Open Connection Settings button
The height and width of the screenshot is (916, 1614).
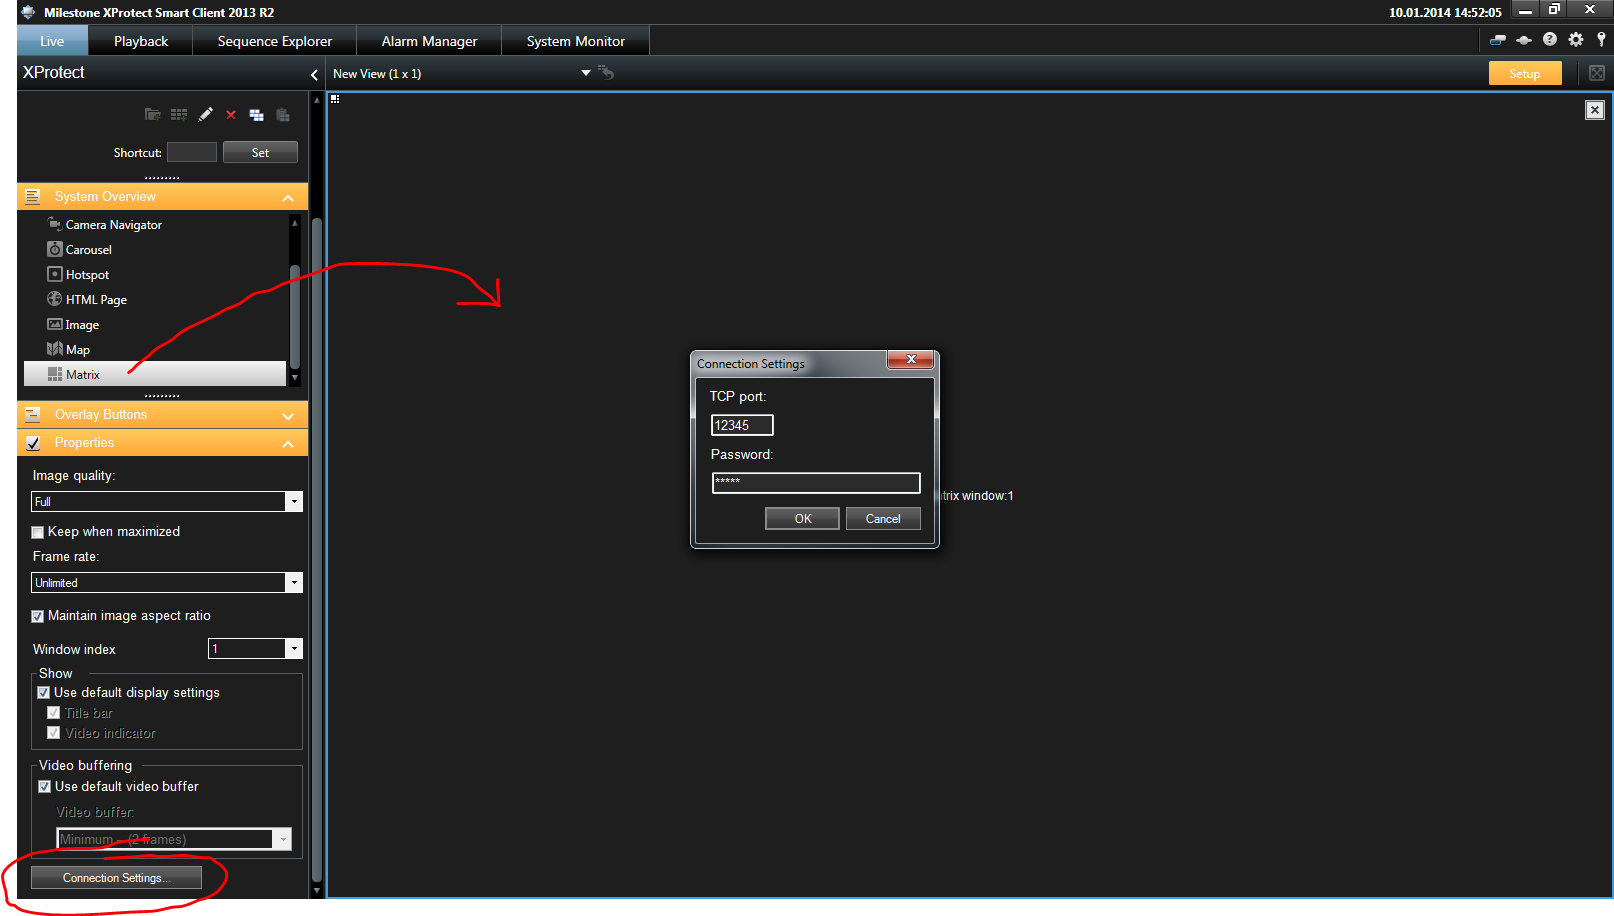[117, 878]
